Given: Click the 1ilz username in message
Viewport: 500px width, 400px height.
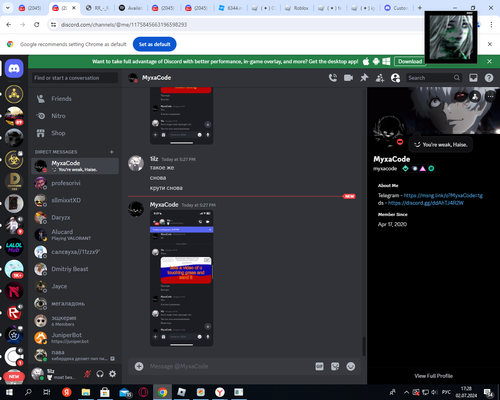Looking at the screenshot, I should (x=154, y=159).
